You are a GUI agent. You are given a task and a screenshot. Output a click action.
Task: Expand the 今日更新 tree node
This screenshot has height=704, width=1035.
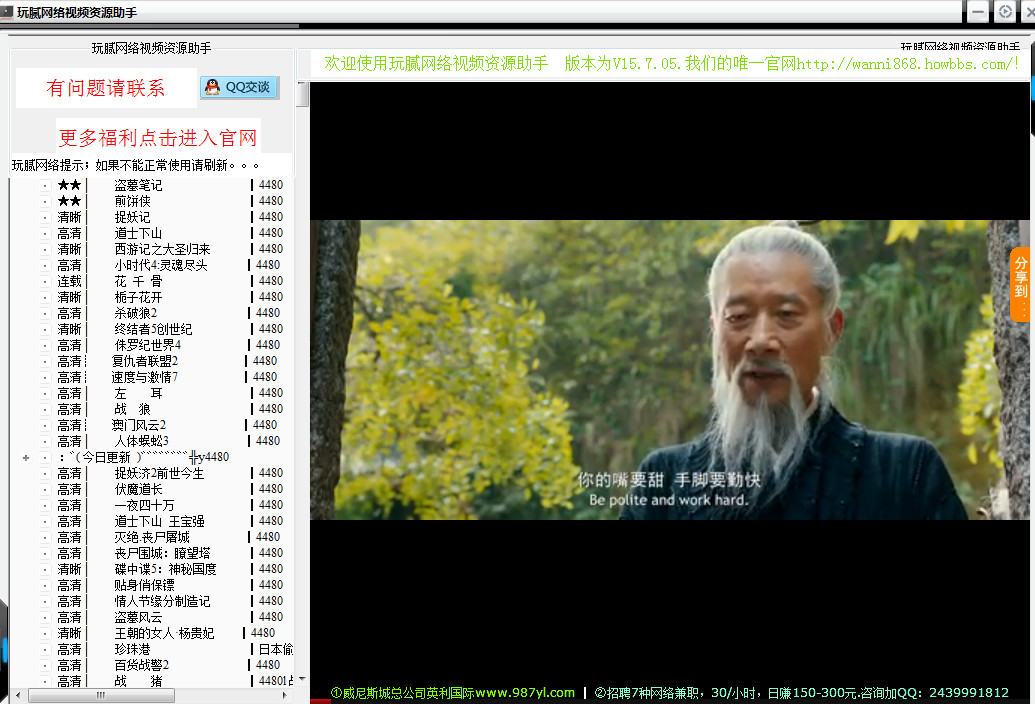(26, 457)
